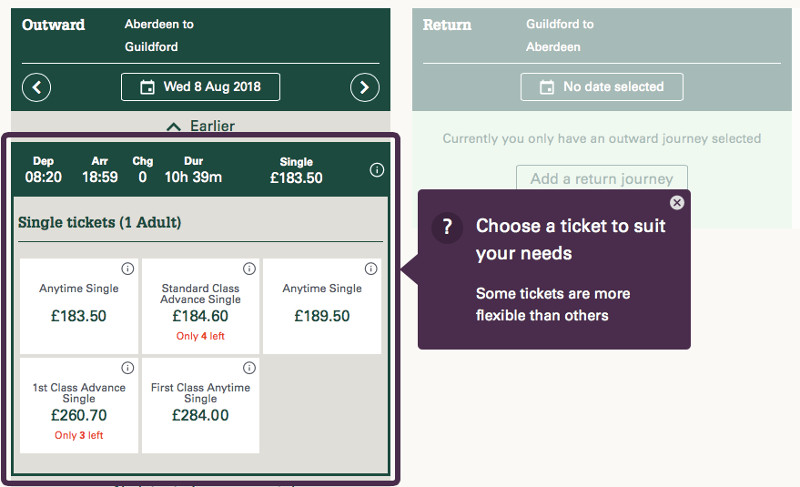
Task: Select 1st Class Advance Single at £260.70
Action: click(x=79, y=407)
